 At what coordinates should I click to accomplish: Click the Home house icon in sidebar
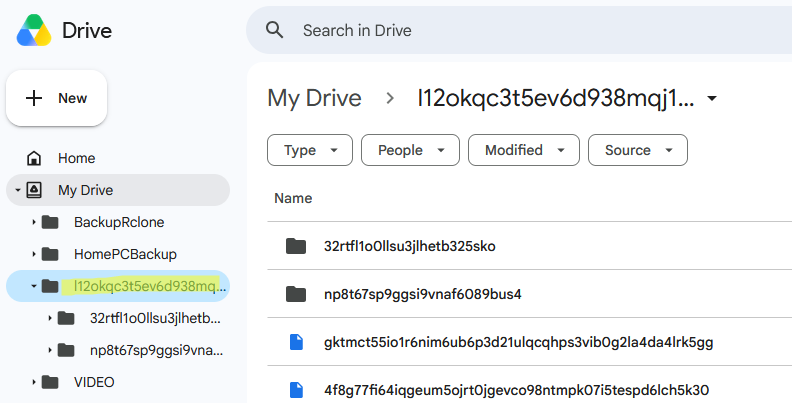pyautogui.click(x=34, y=158)
